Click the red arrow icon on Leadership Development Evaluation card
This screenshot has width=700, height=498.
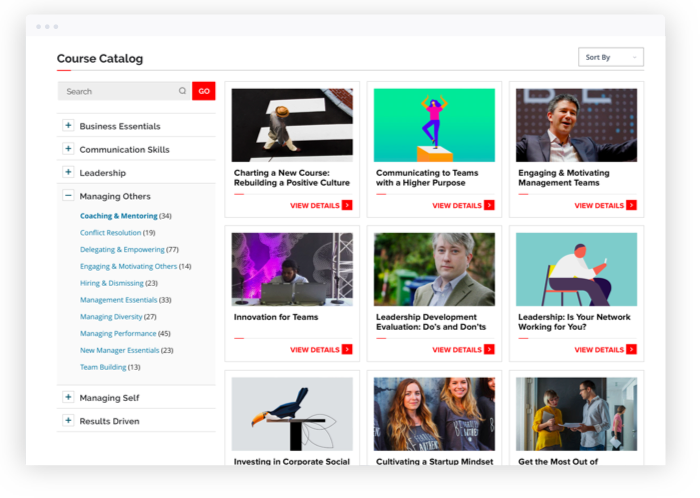[489, 349]
